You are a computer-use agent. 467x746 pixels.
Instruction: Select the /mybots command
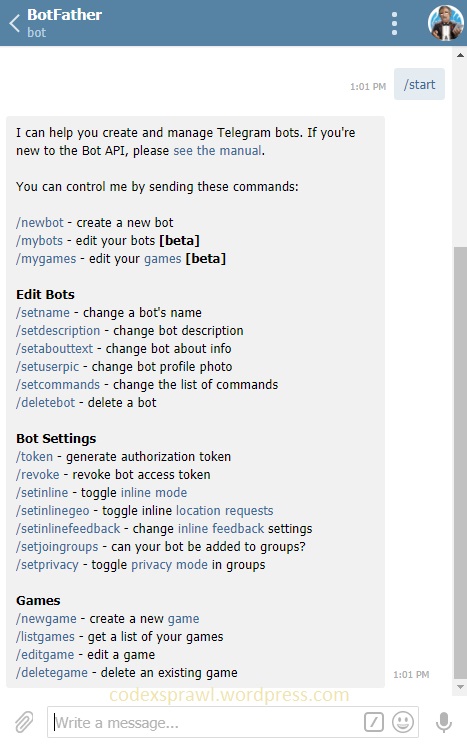coord(39,241)
